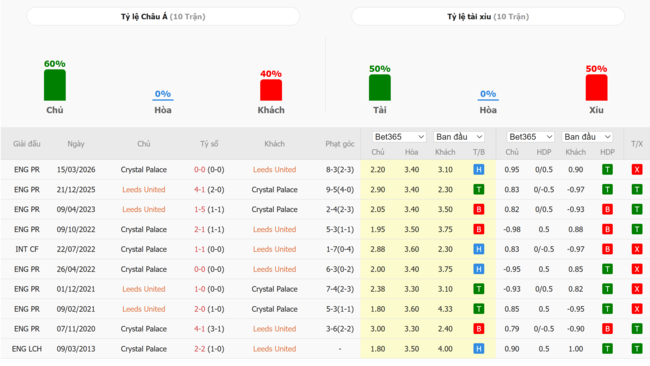Click the score 4-1 (2-0)
Image resolution: width=650 pixels, height=366 pixels.
tap(209, 189)
